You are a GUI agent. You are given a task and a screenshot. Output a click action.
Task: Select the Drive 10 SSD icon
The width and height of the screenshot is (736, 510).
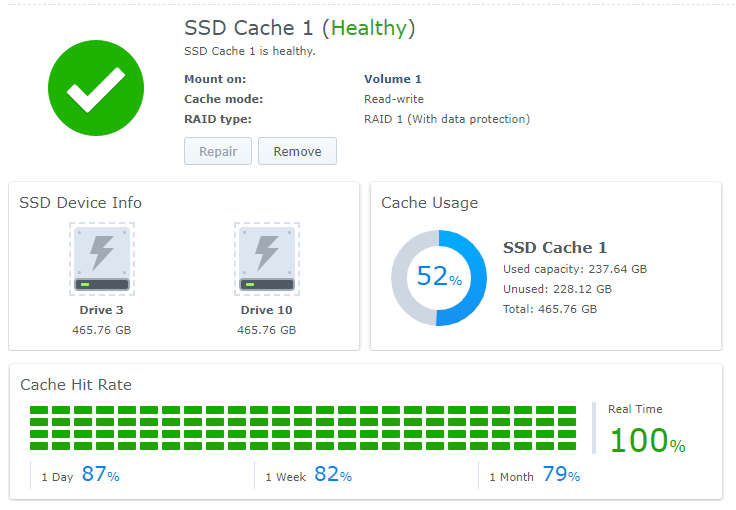(267, 259)
